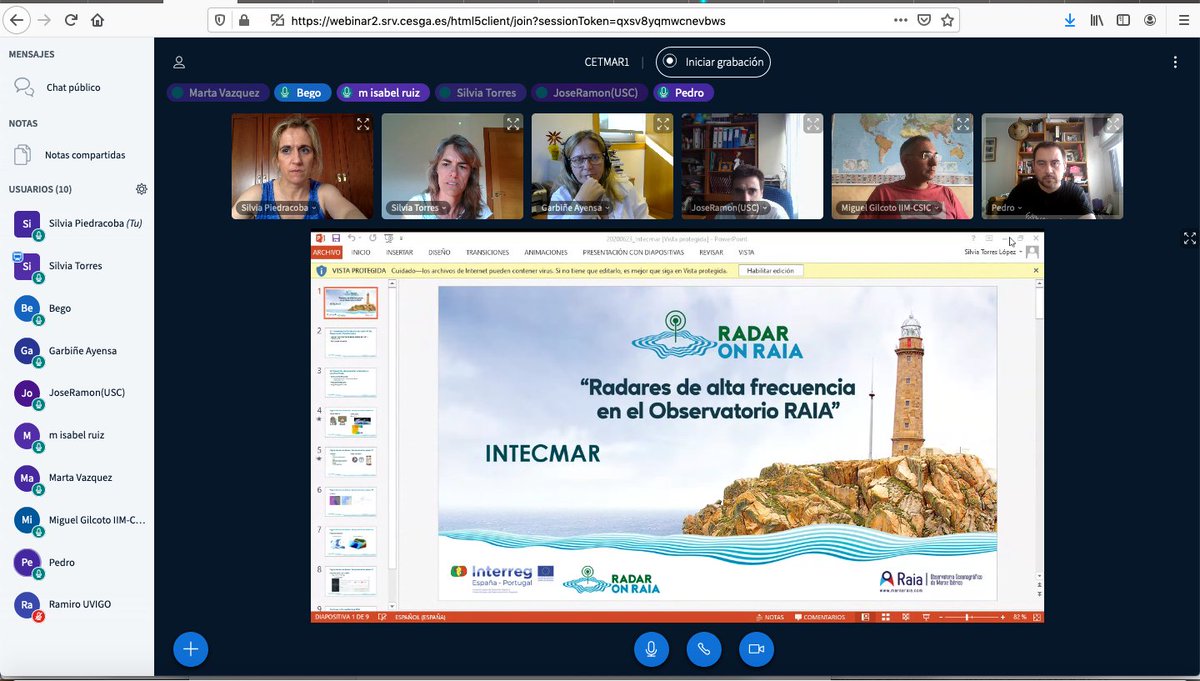Image resolution: width=1200 pixels, height=681 pixels.
Task: Go forward in Firefox
Action: pyautogui.click(x=44, y=19)
